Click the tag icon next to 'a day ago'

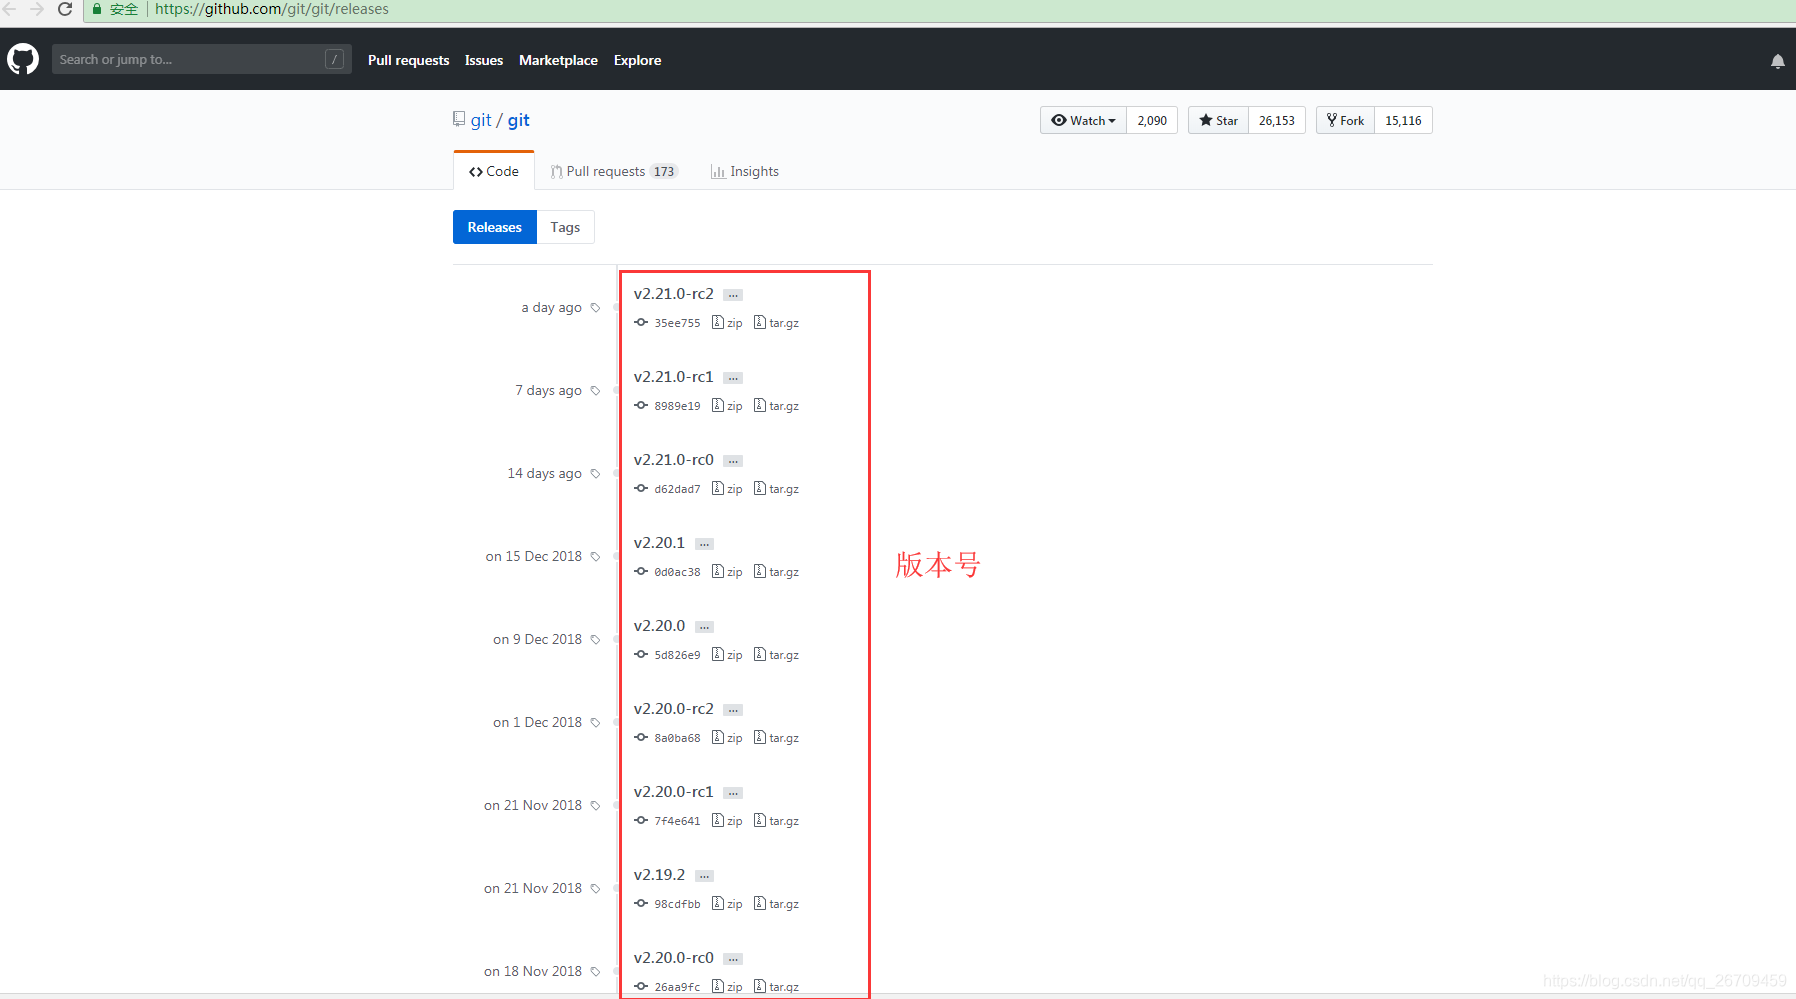[x=595, y=308]
